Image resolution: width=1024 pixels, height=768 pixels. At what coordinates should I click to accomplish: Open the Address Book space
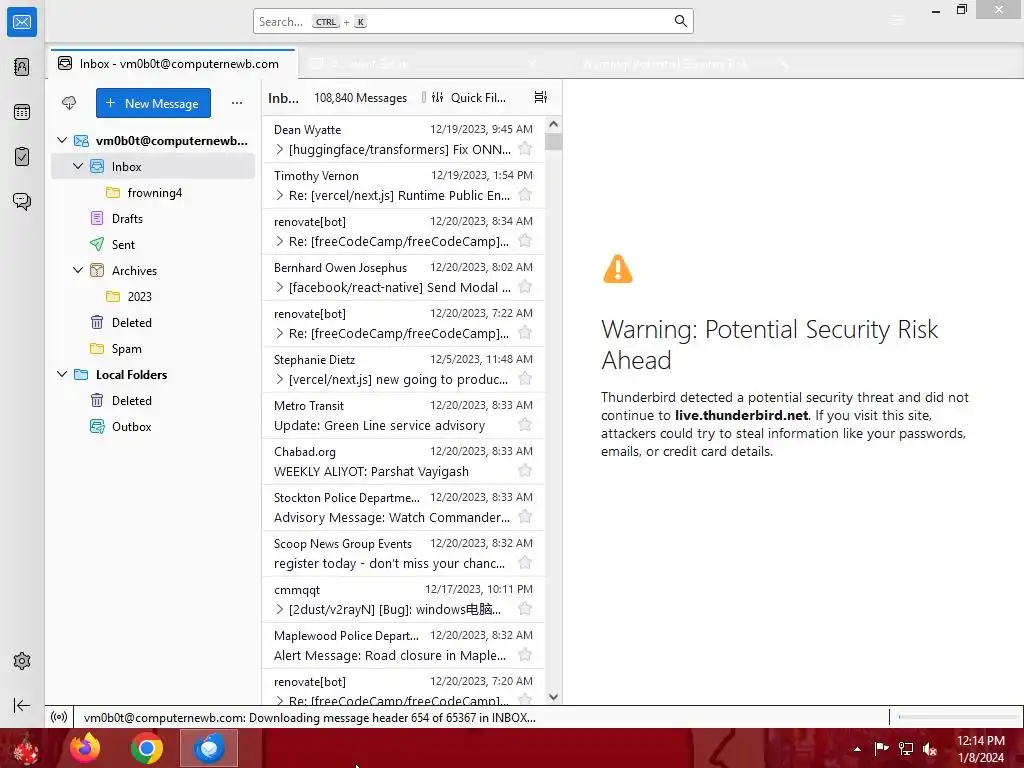22,67
